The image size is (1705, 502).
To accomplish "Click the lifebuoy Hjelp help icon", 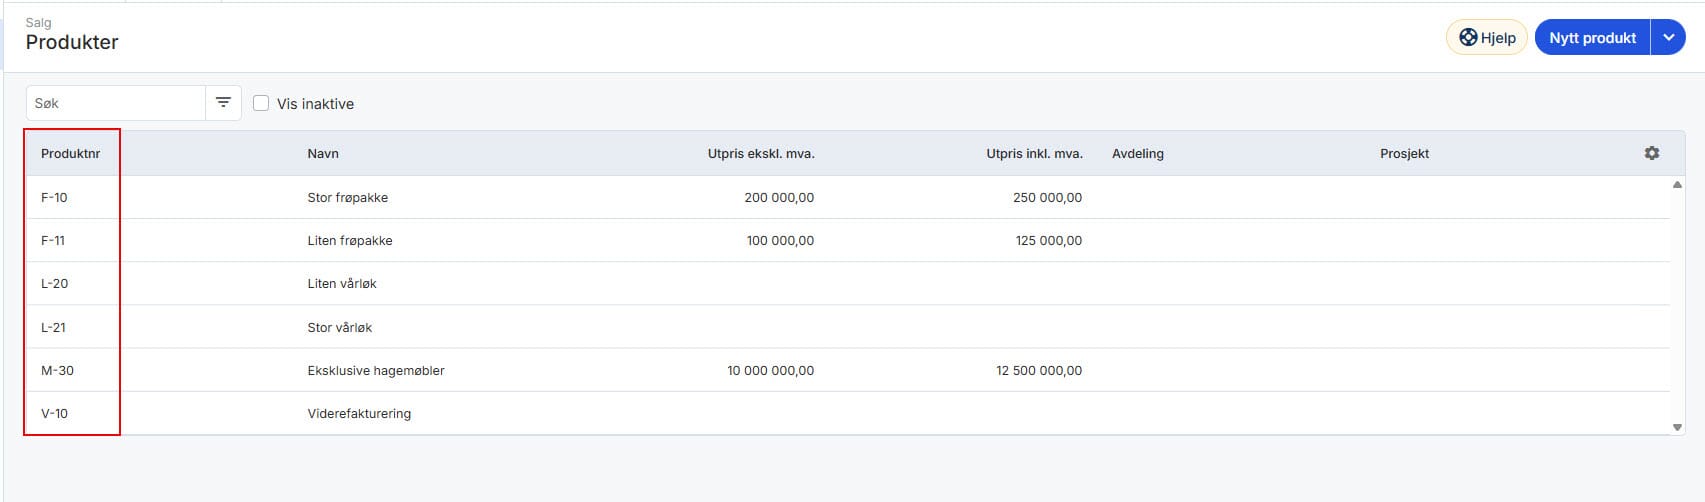I will 1467,38.
